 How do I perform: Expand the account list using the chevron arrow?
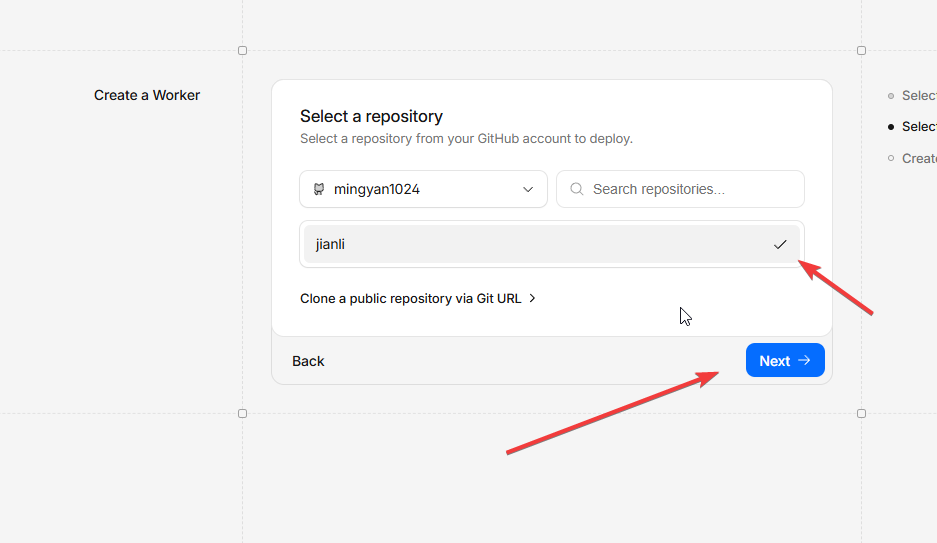click(x=528, y=189)
